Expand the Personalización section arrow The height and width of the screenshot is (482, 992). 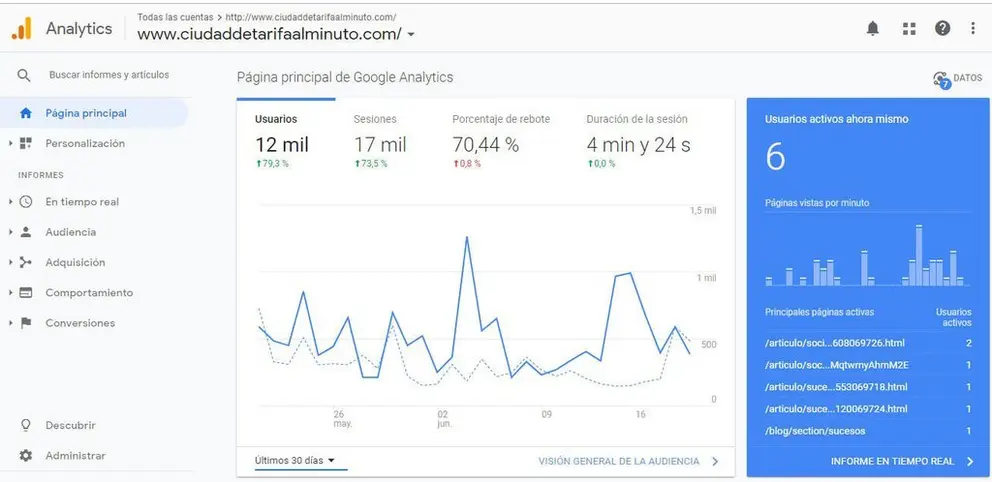(x=11, y=144)
